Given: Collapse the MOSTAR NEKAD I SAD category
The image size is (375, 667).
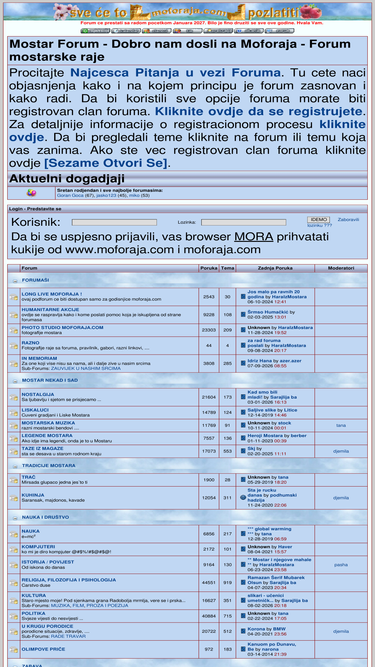Looking at the screenshot, I should [14, 381].
